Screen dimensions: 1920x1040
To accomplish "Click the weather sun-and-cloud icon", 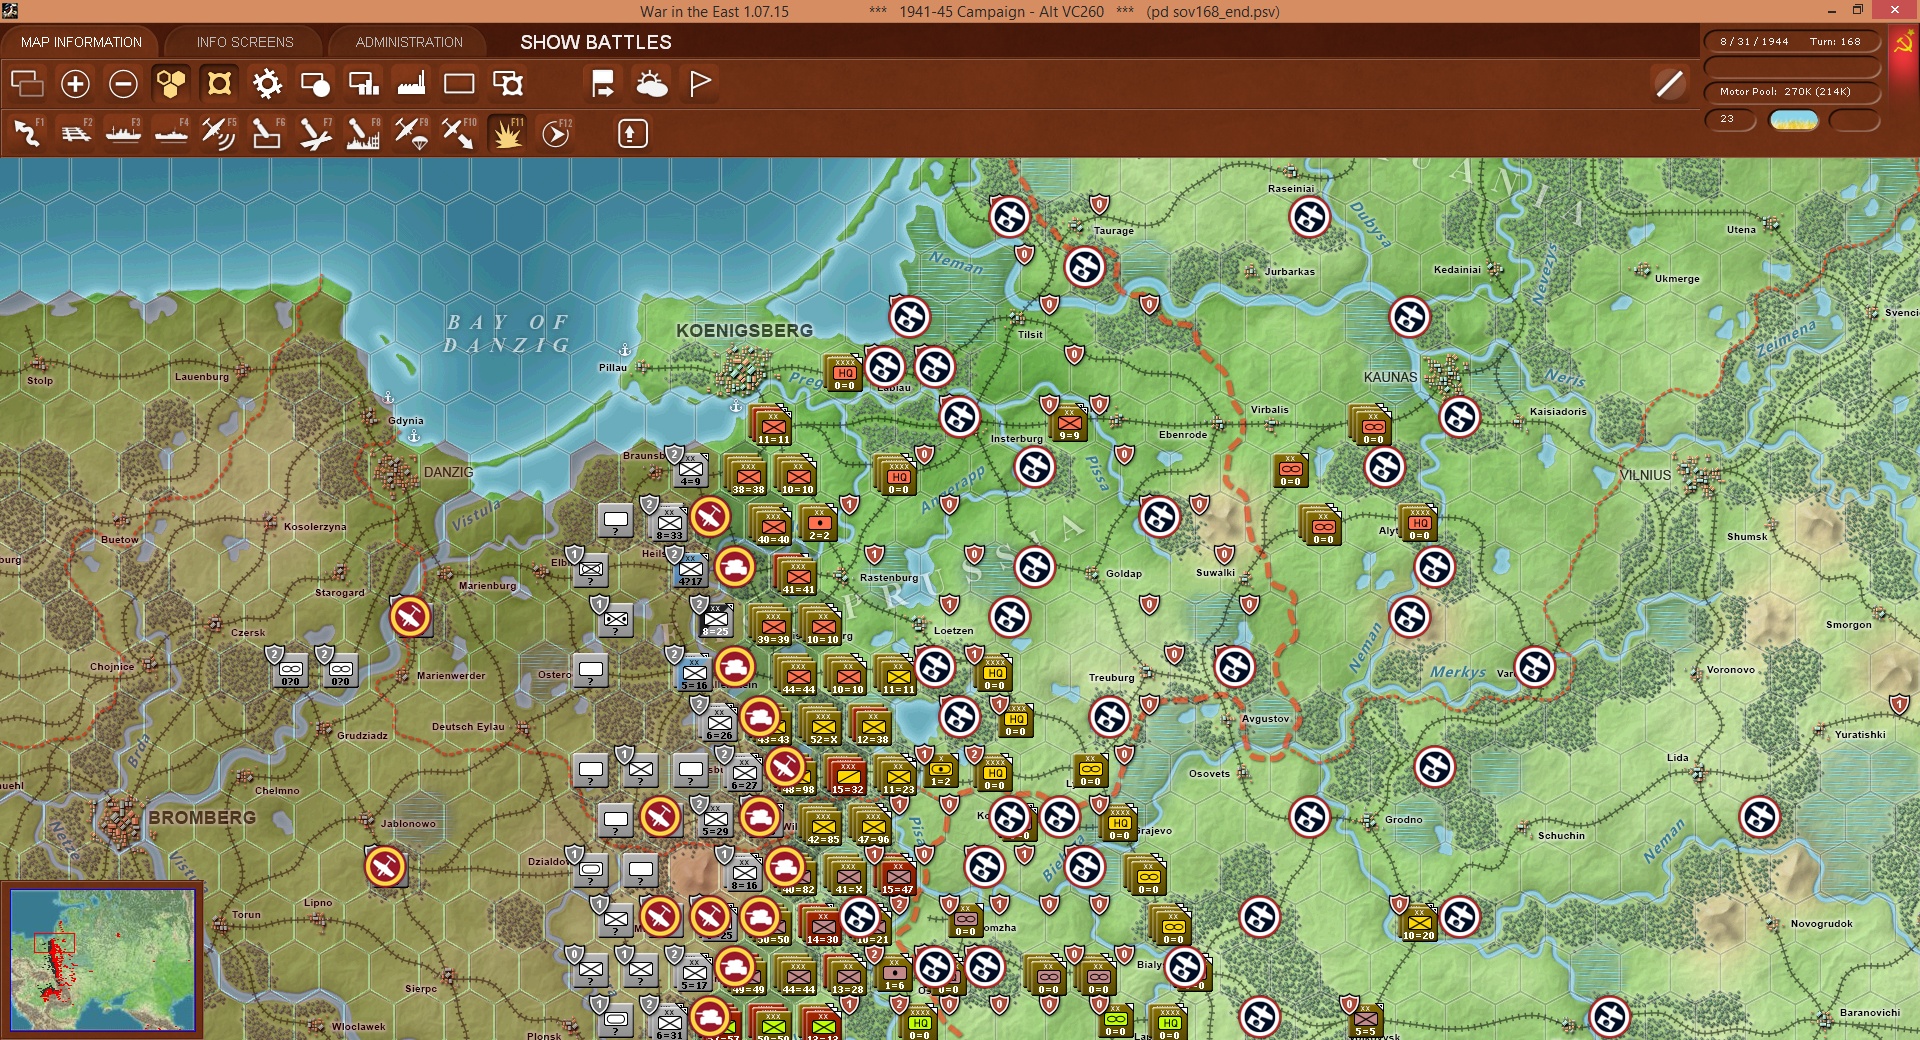I will point(652,84).
